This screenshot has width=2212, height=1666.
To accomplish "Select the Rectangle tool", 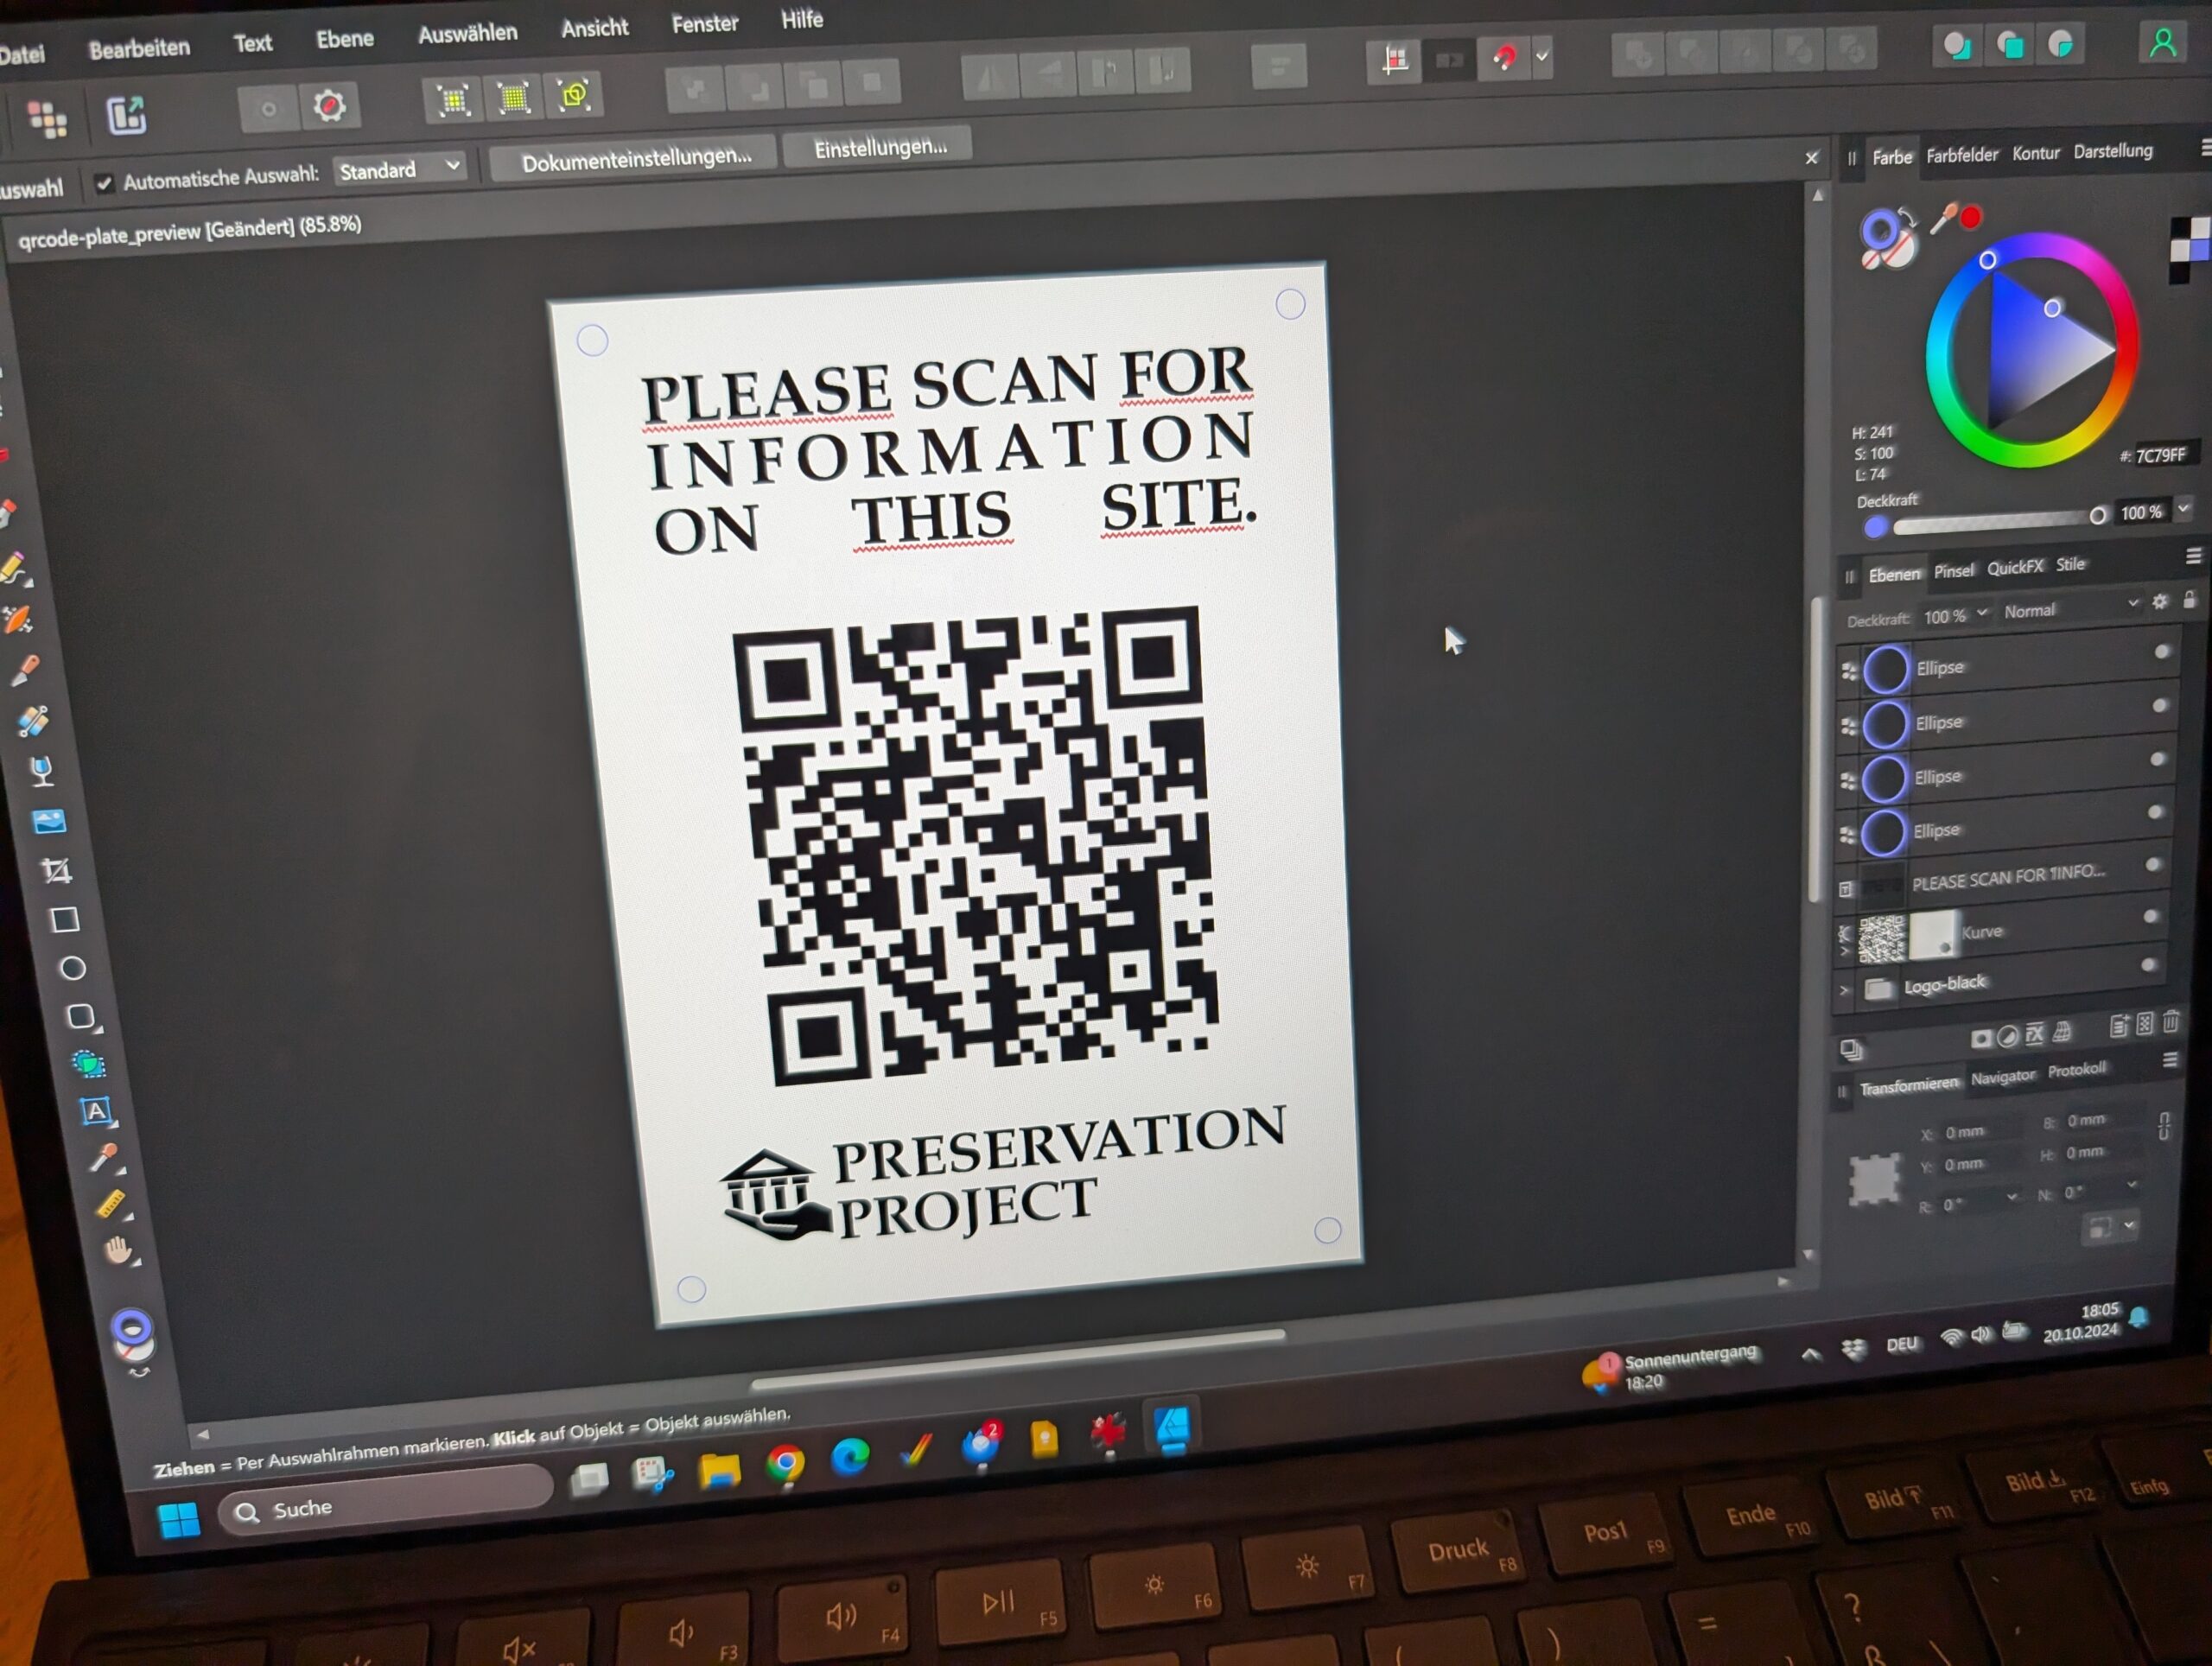I will click(x=65, y=920).
